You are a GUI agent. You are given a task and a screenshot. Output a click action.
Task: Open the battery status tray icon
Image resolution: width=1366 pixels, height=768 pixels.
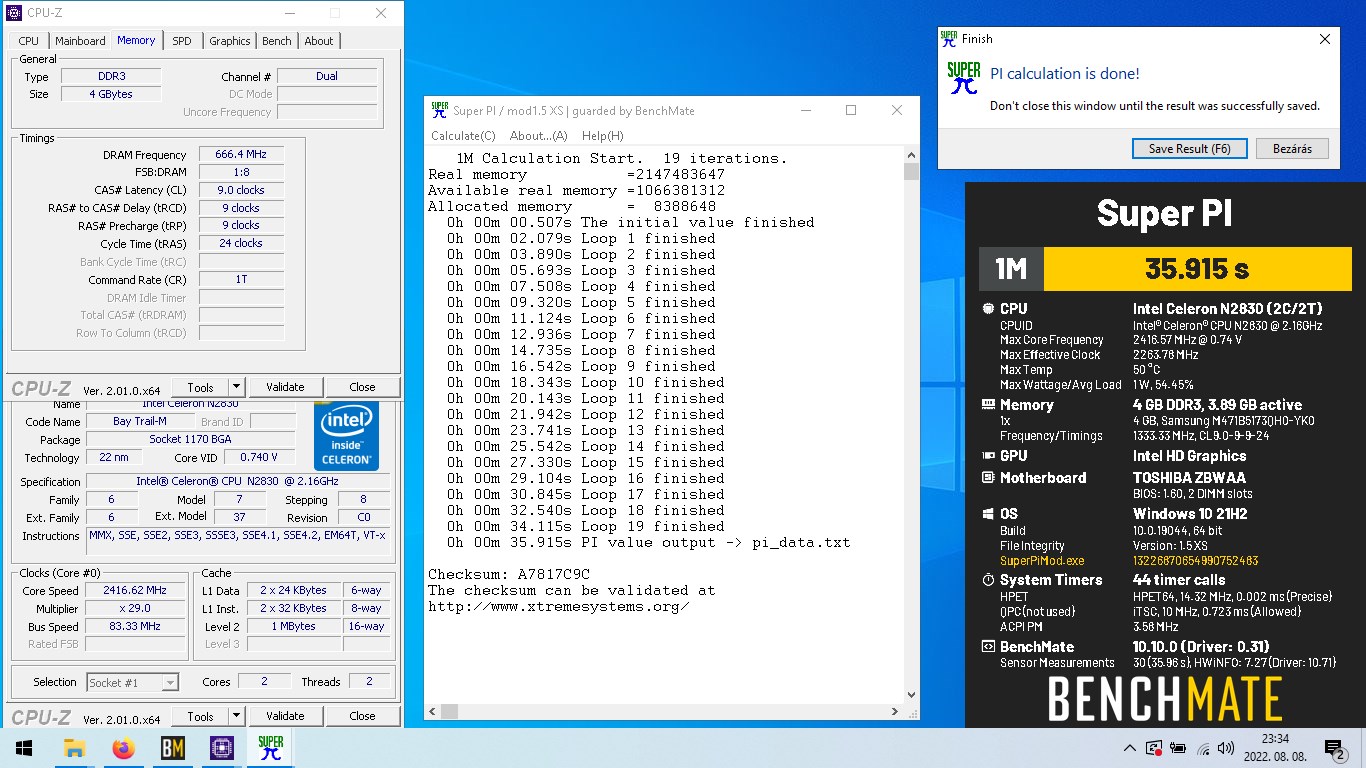point(1178,748)
